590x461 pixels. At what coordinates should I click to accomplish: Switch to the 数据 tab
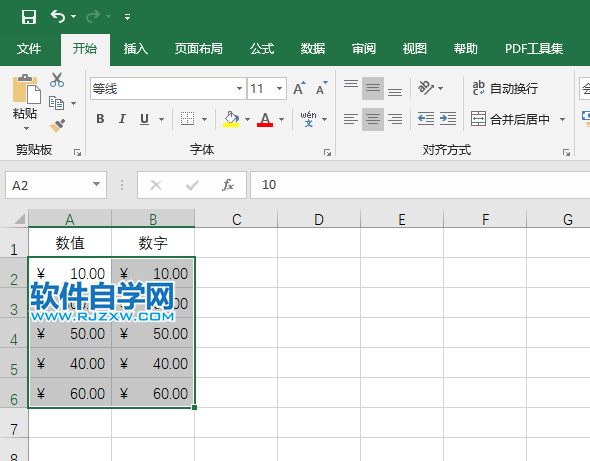(x=313, y=49)
